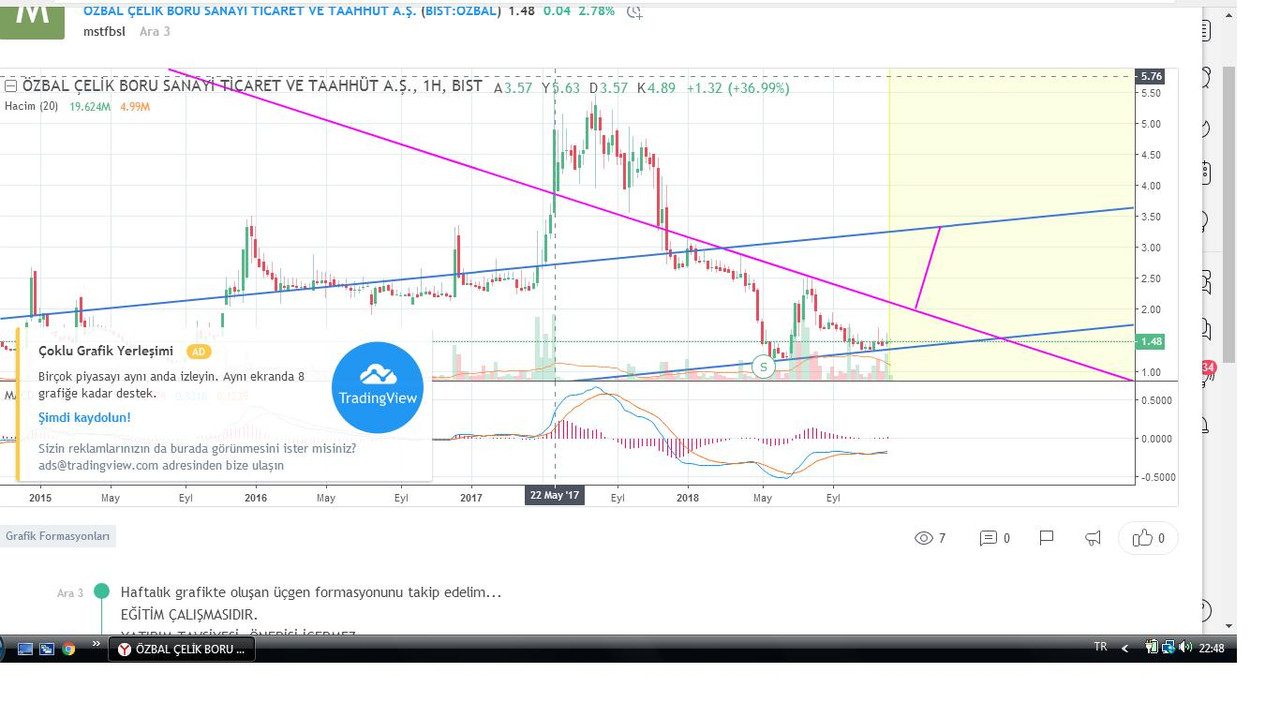Like the idea with thumbs-up button

pyautogui.click(x=1148, y=538)
